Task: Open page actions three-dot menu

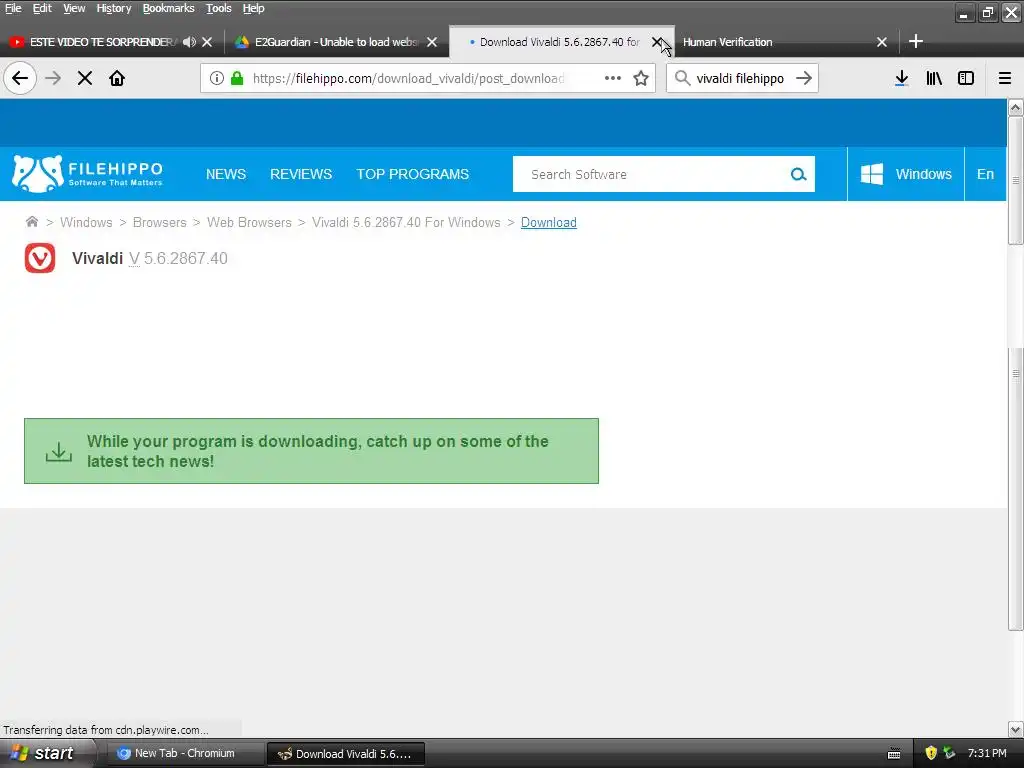Action: (613, 78)
